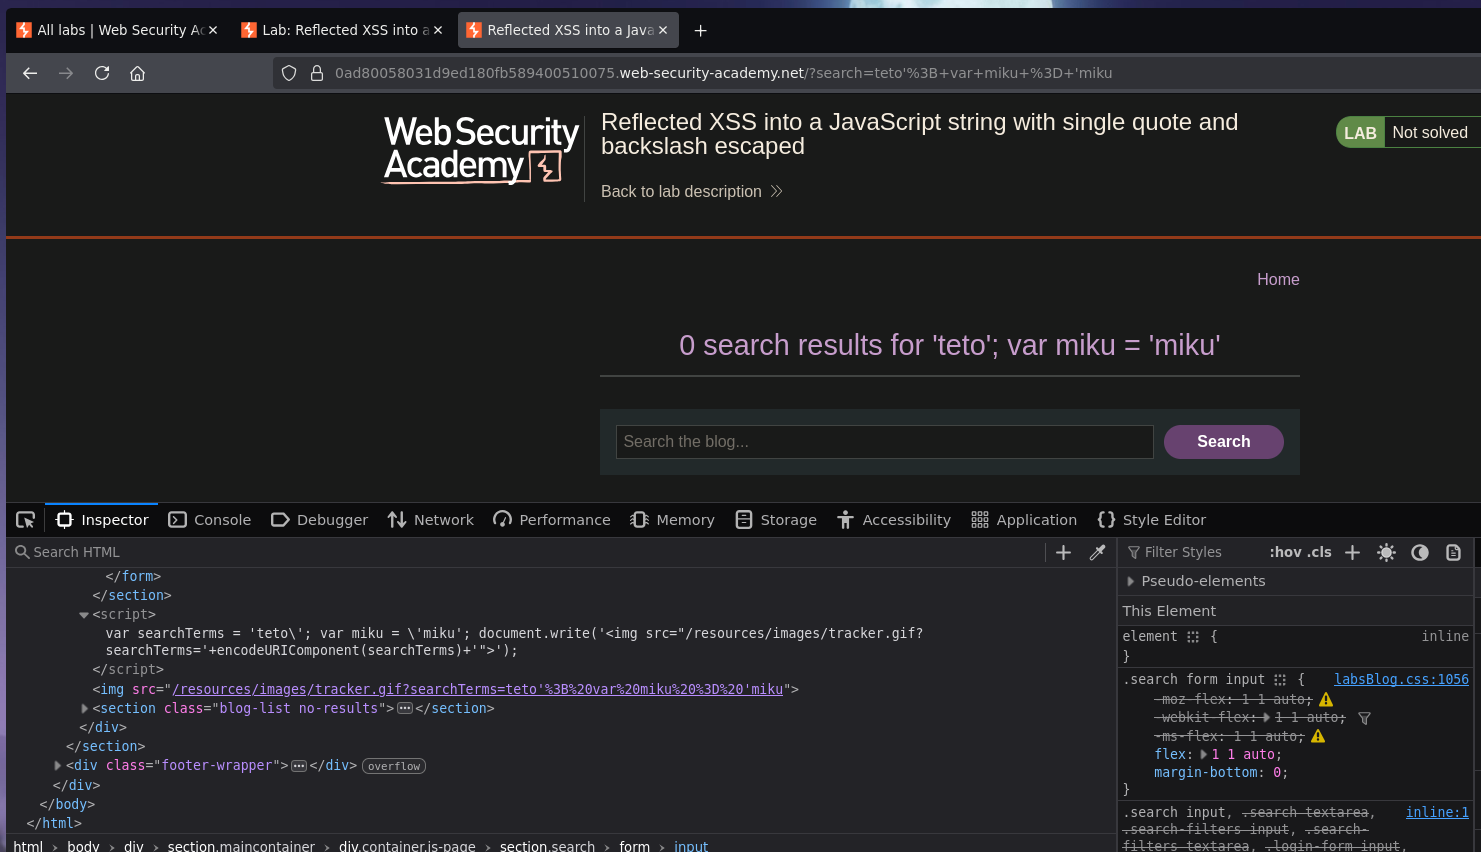Open the Application panel
This screenshot has height=852, width=1481.
point(1024,520)
